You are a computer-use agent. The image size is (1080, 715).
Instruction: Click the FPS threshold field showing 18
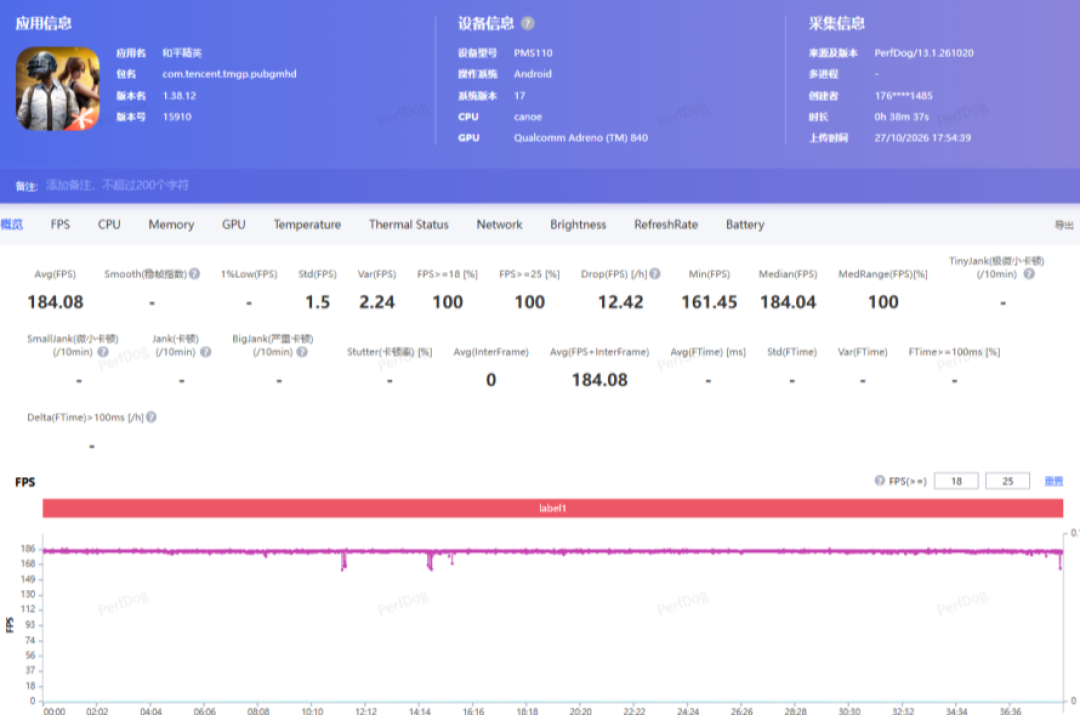coord(956,481)
